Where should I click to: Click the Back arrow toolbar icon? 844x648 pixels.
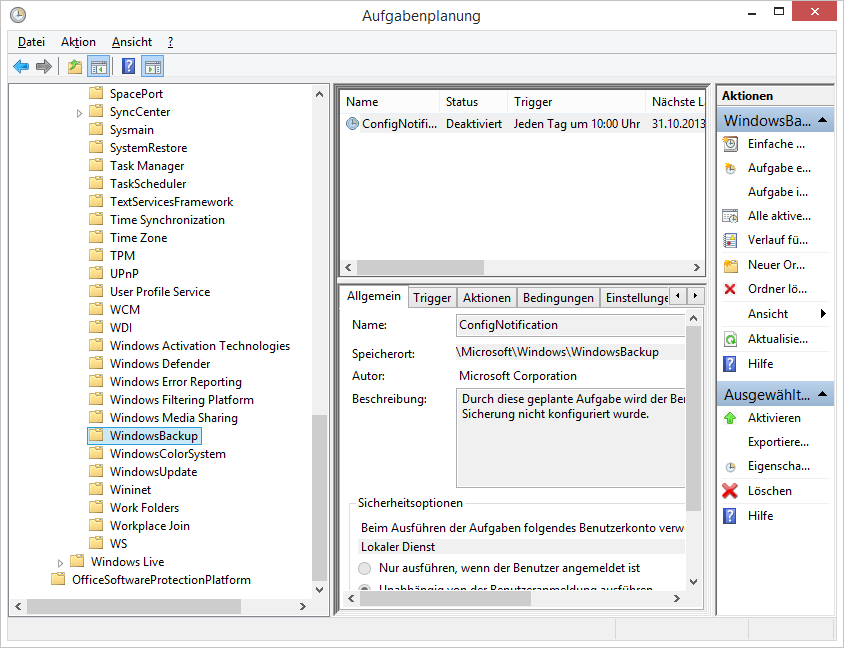(21, 67)
